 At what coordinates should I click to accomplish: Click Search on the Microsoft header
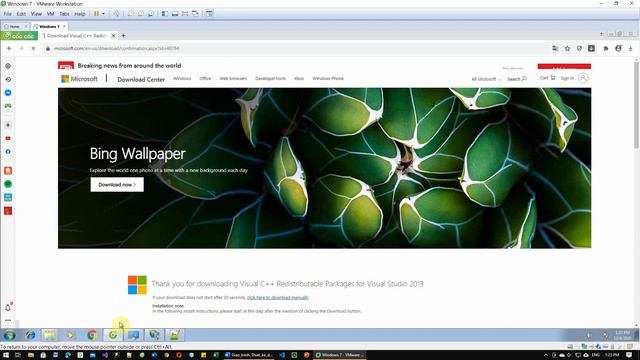(x=517, y=79)
